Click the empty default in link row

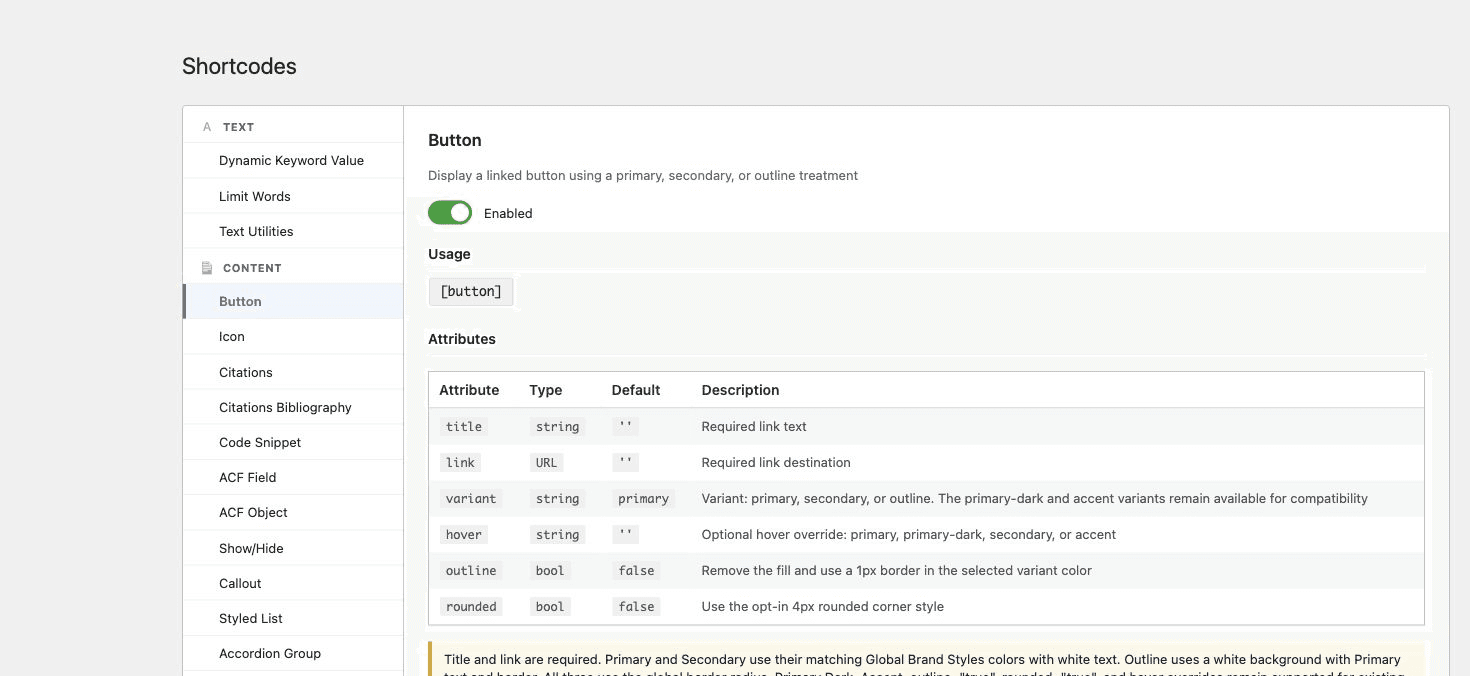pos(626,462)
